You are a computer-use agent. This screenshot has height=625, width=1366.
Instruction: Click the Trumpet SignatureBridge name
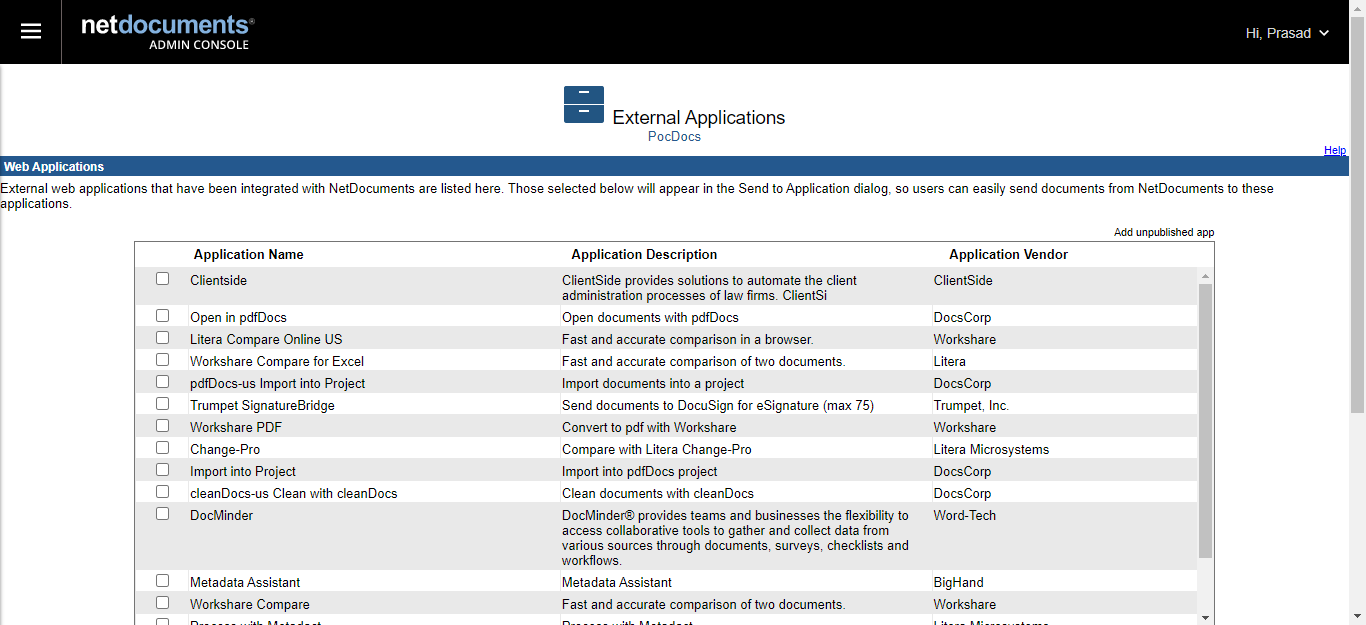(263, 406)
